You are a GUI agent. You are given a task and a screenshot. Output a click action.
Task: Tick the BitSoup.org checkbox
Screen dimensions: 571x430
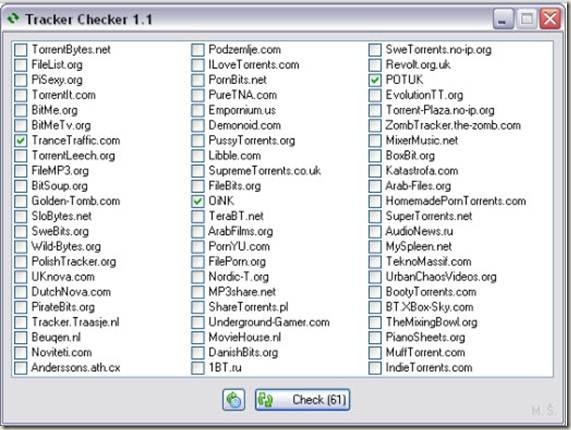(20, 186)
